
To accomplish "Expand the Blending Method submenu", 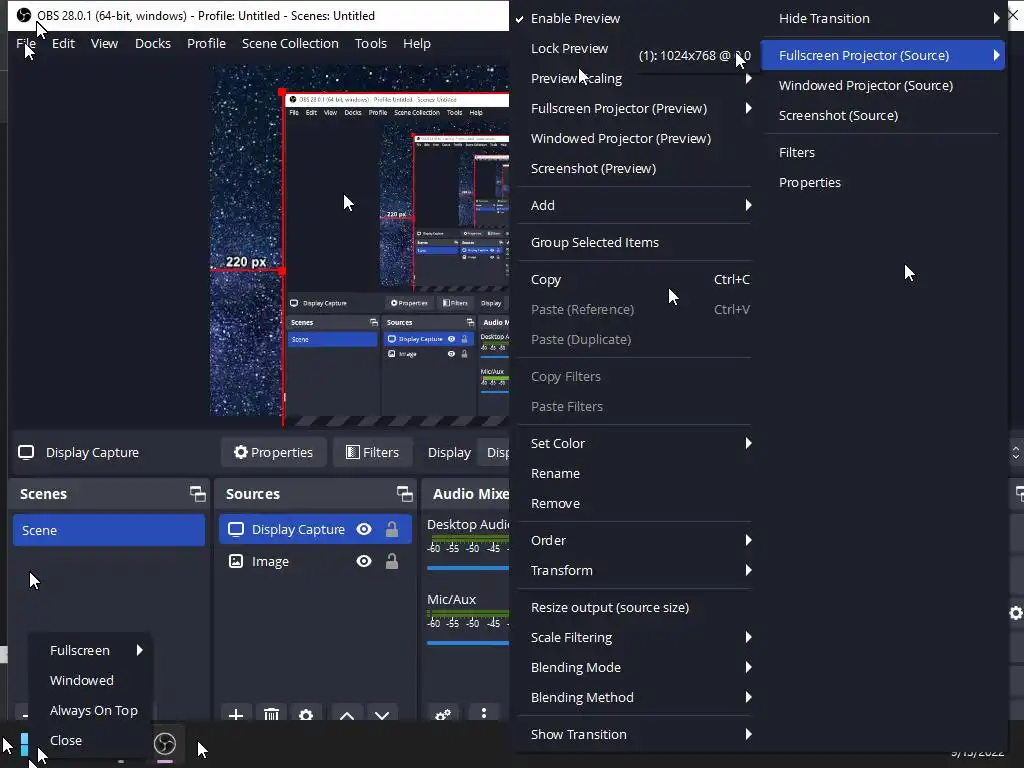I will click(633, 697).
